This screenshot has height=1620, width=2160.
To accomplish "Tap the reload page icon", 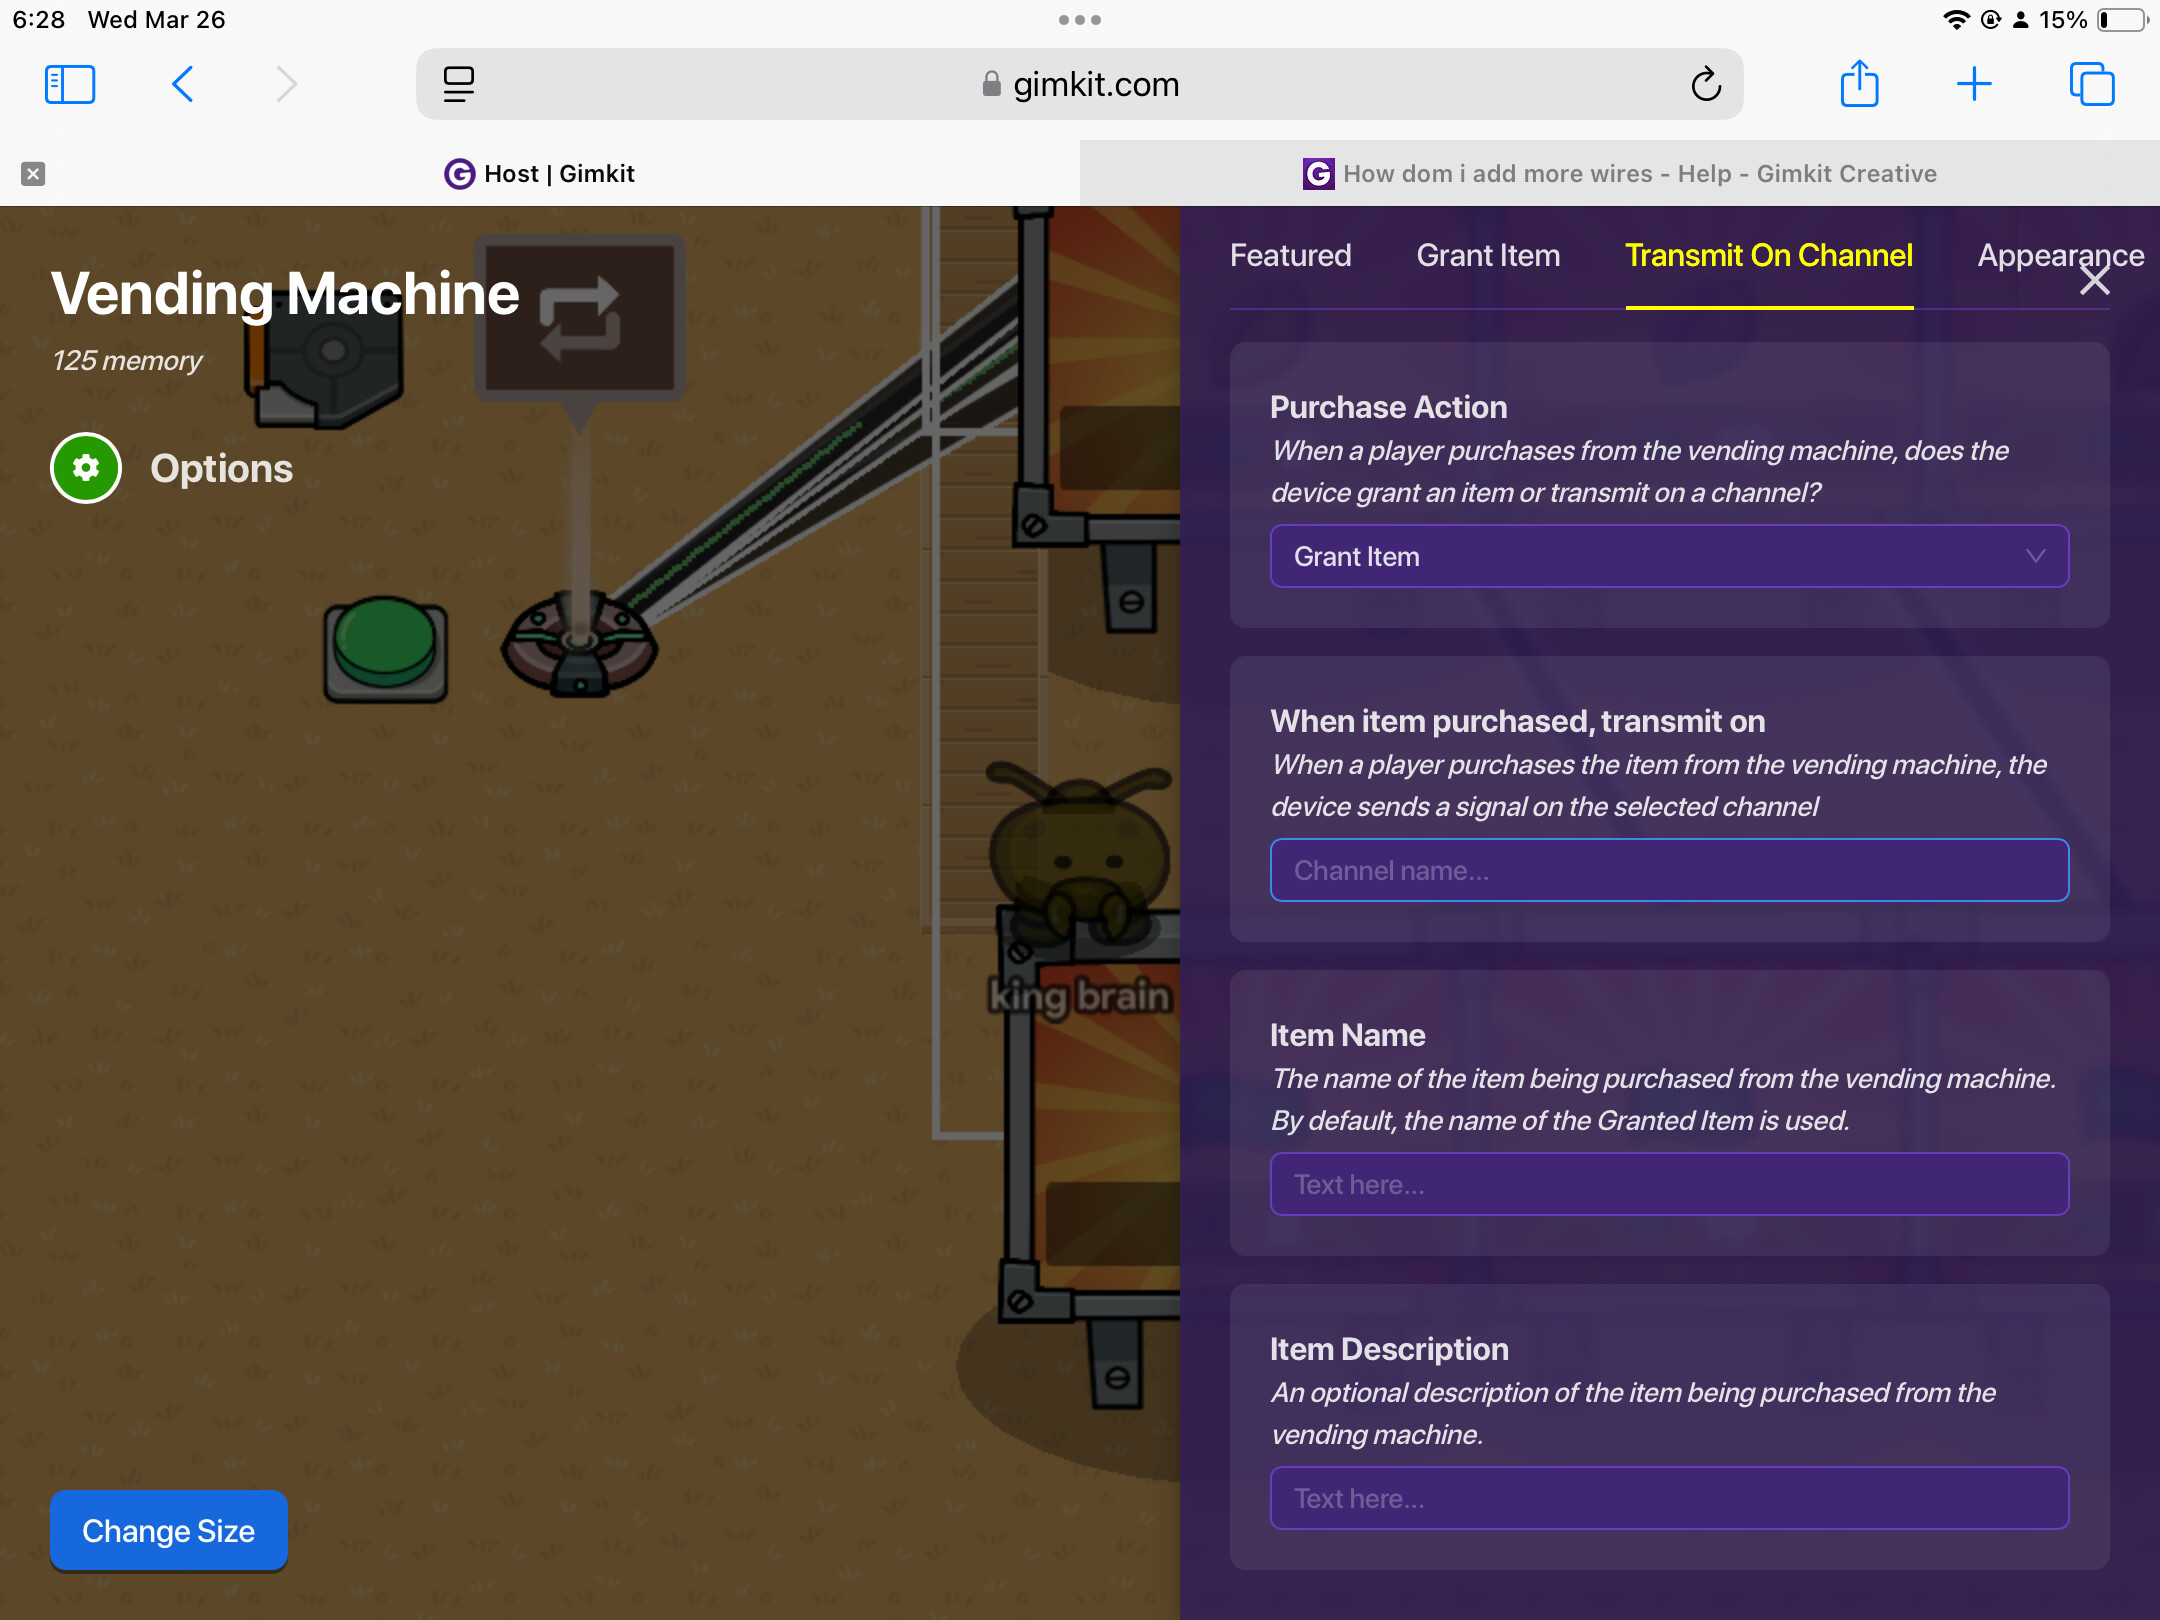I will point(1706,84).
